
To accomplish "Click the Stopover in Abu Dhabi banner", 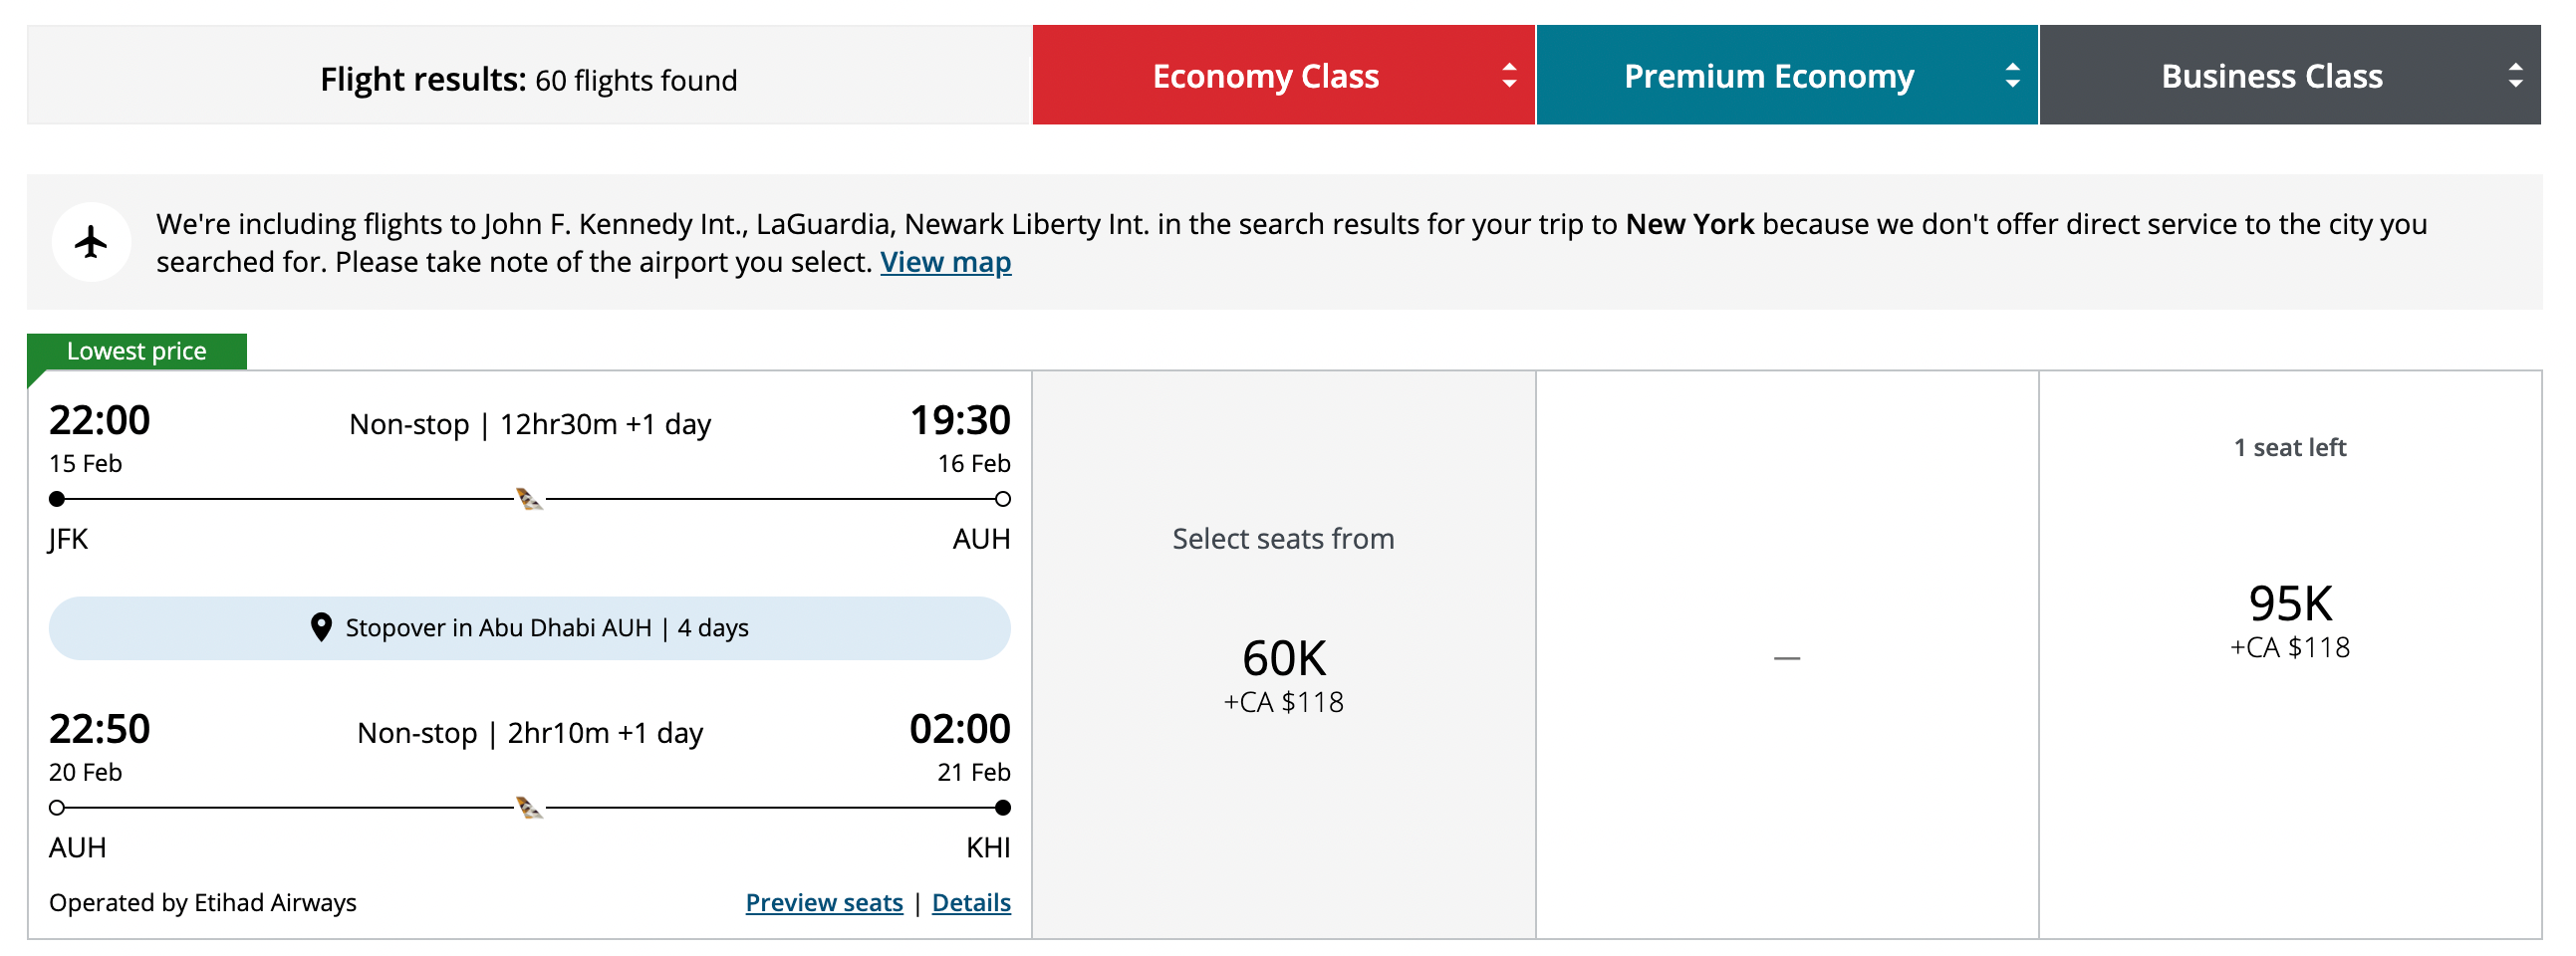I will click(529, 628).
